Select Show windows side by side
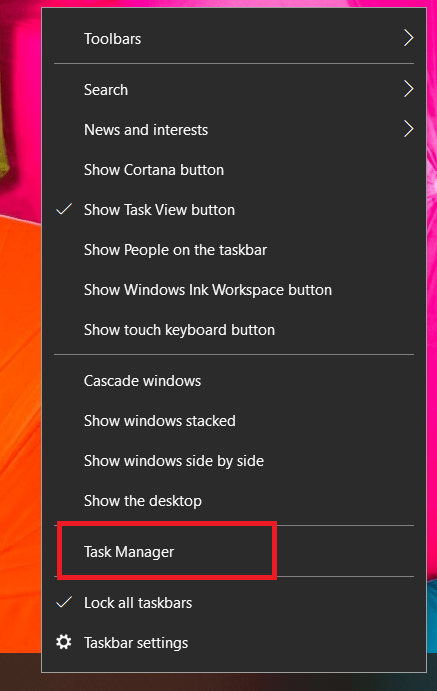This screenshot has height=691, width=437. (234, 461)
